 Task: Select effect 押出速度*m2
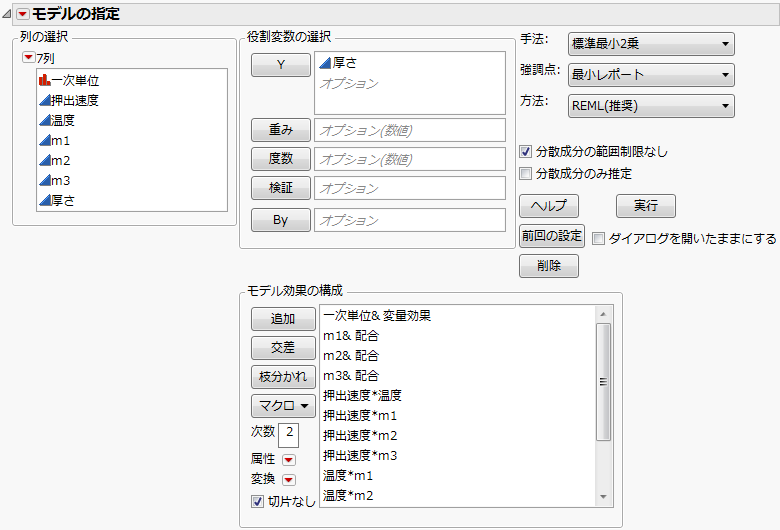pos(360,435)
